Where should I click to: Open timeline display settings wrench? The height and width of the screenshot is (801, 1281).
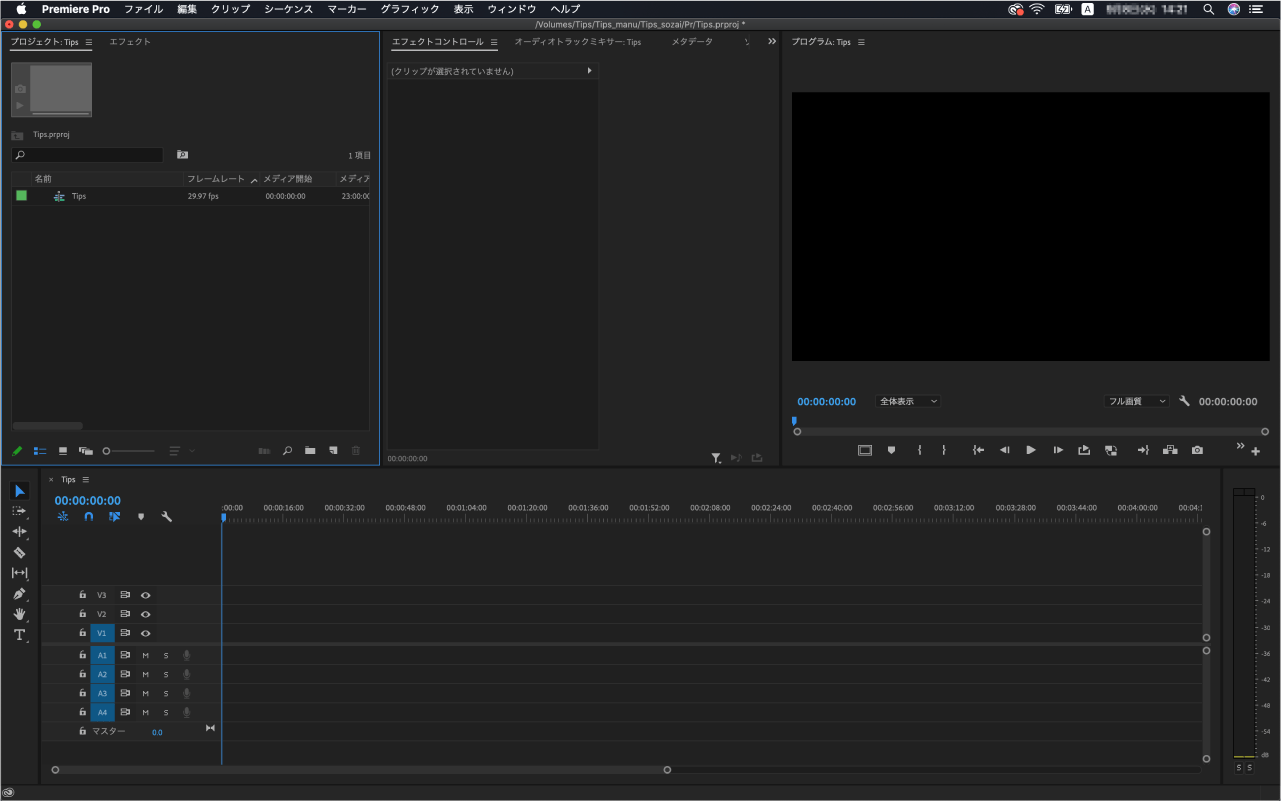[x=167, y=517]
